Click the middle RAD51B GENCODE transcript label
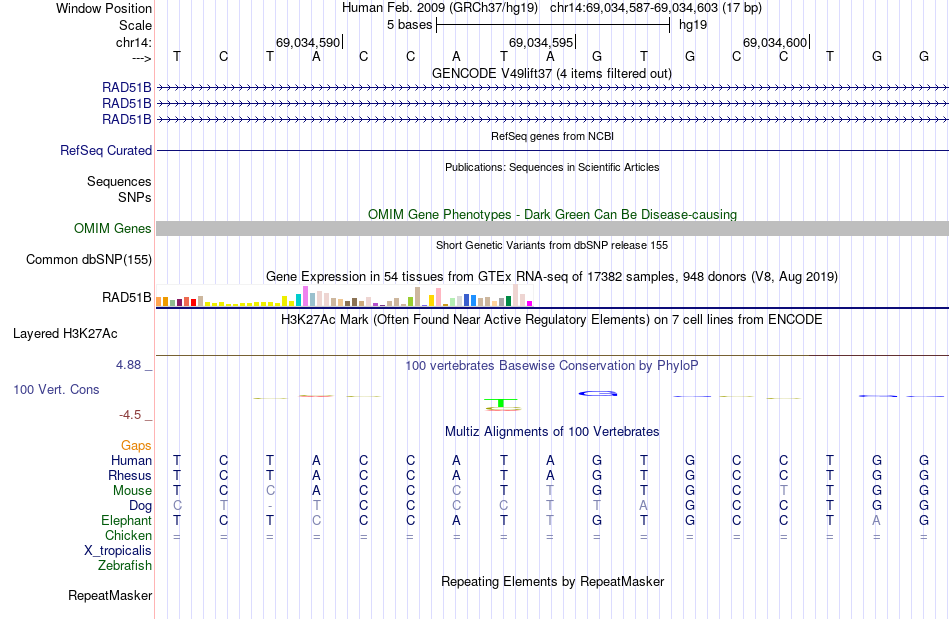 tap(127, 104)
